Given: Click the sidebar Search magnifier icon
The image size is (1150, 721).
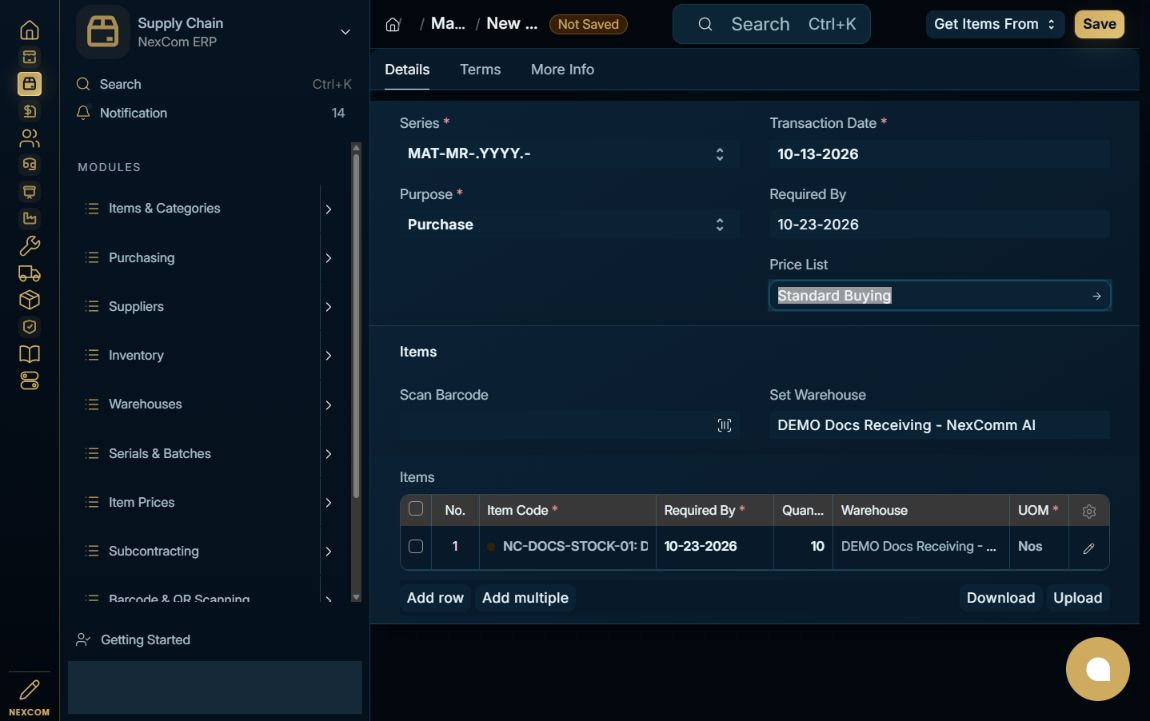Looking at the screenshot, I should 84,84.
